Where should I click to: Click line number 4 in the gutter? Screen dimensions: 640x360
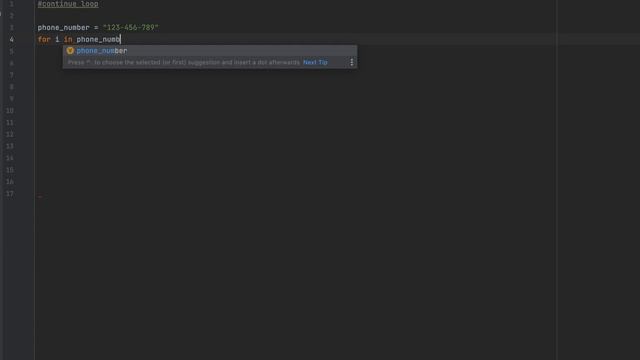(x=11, y=40)
